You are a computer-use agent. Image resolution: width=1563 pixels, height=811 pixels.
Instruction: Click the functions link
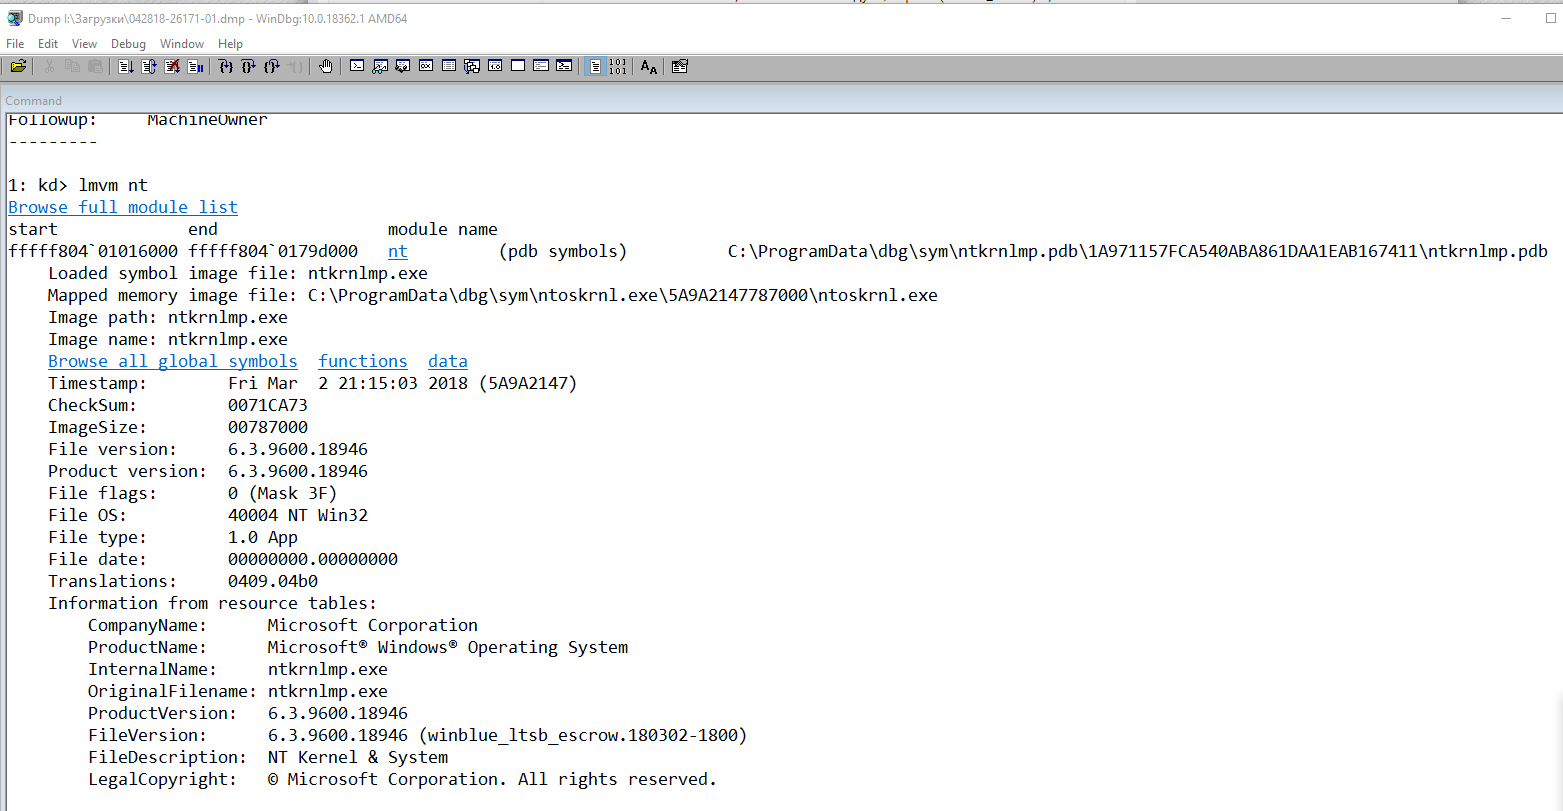tap(363, 361)
